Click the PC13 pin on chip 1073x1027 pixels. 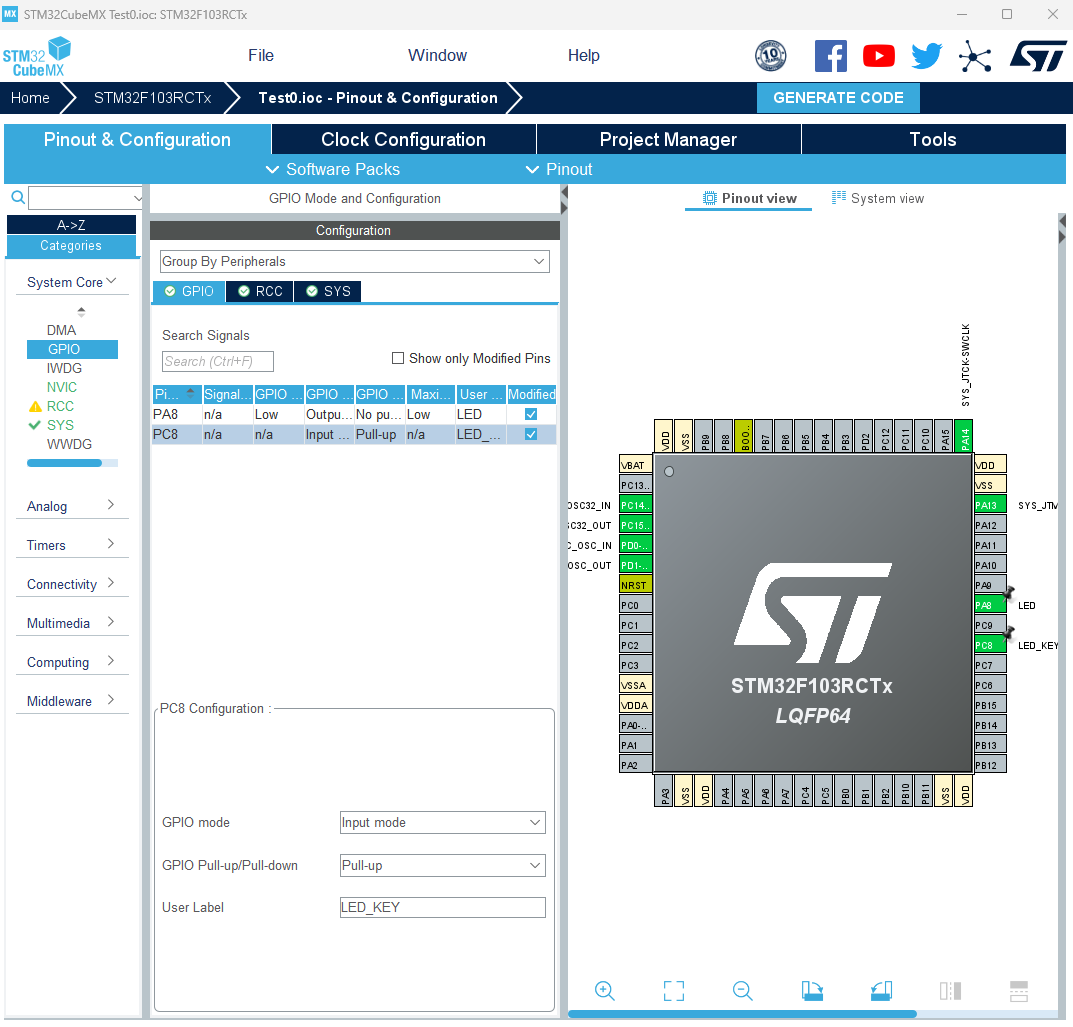[x=635, y=485]
